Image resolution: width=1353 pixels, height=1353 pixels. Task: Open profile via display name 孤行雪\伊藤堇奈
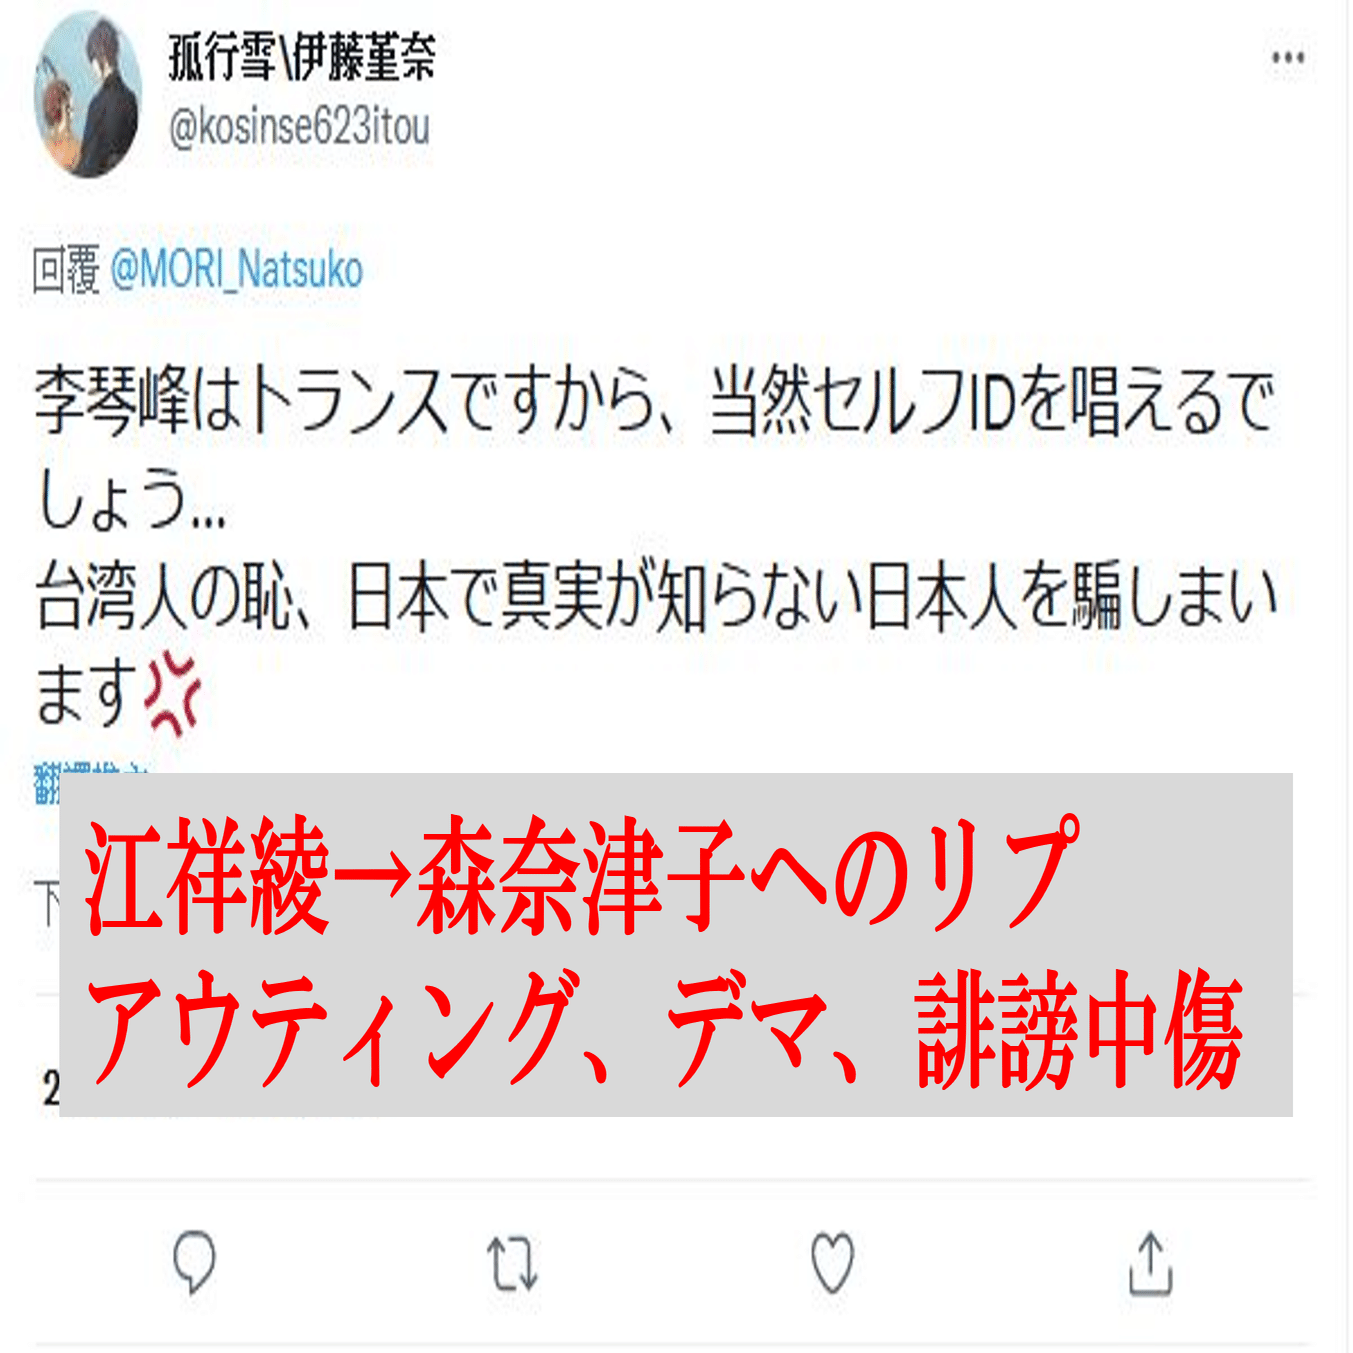point(301,56)
